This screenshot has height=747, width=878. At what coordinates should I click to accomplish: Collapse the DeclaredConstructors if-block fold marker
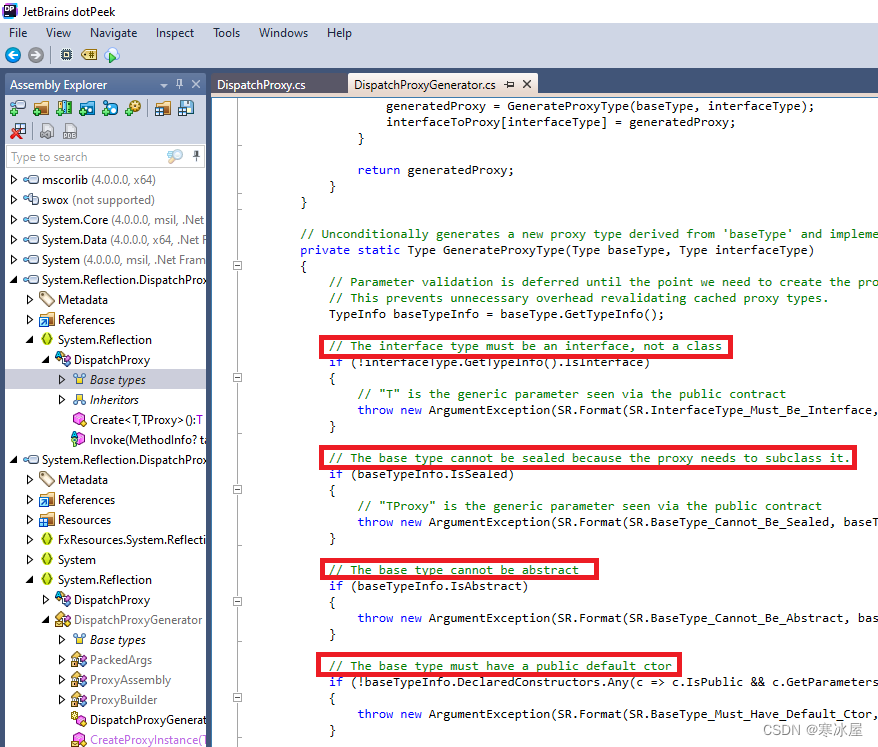pos(237,698)
